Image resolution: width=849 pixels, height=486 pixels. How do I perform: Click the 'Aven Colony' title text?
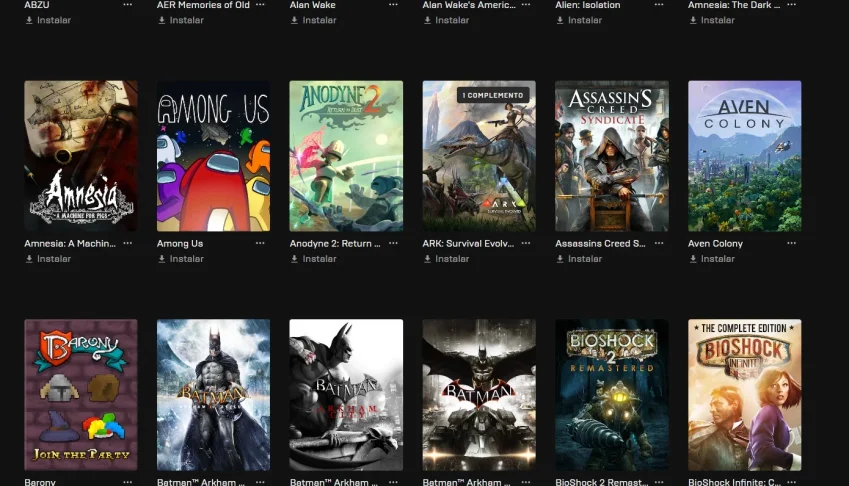[x=715, y=244]
